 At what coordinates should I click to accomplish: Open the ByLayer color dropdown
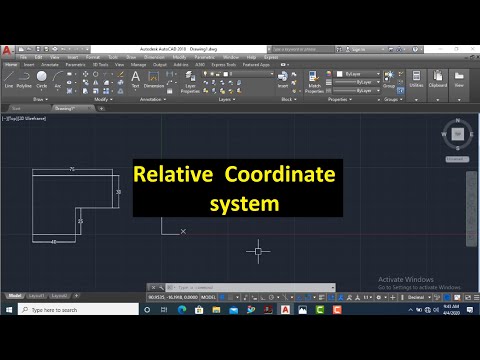378,74
